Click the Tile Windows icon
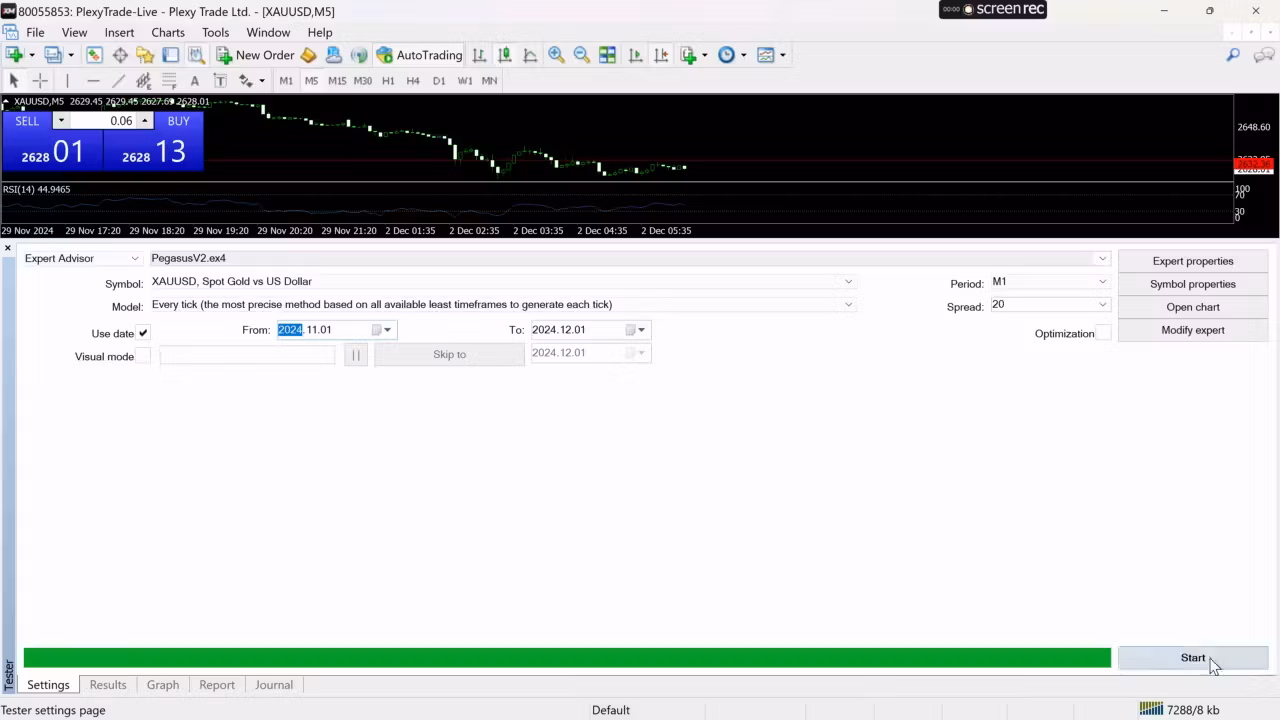The height and width of the screenshot is (720, 1280). (x=607, y=55)
